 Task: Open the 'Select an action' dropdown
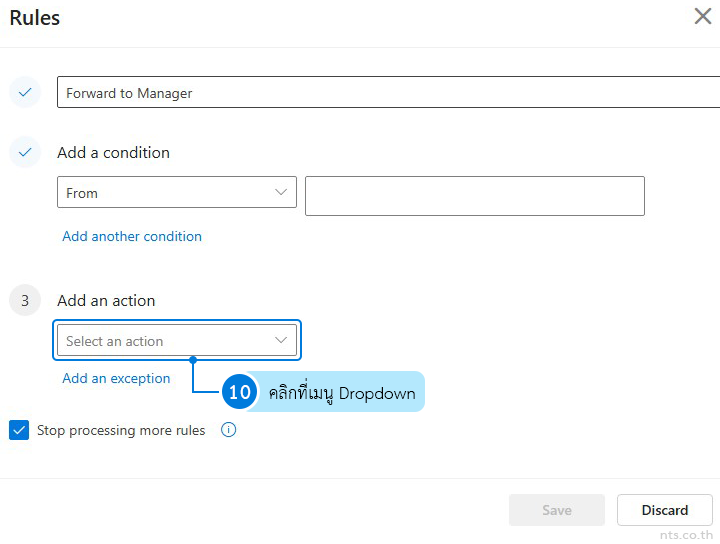tap(177, 340)
